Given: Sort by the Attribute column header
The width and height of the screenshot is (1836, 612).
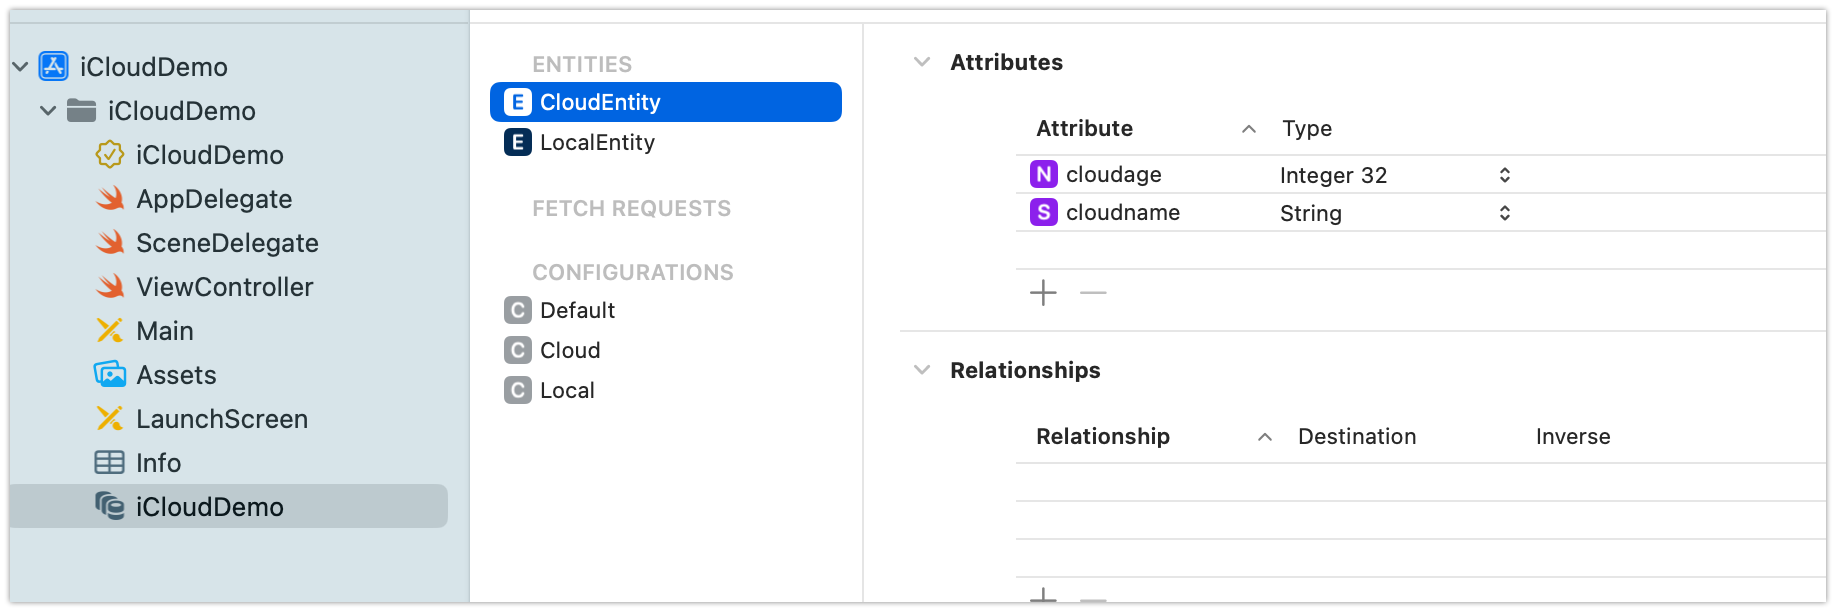Looking at the screenshot, I should point(1084,129).
